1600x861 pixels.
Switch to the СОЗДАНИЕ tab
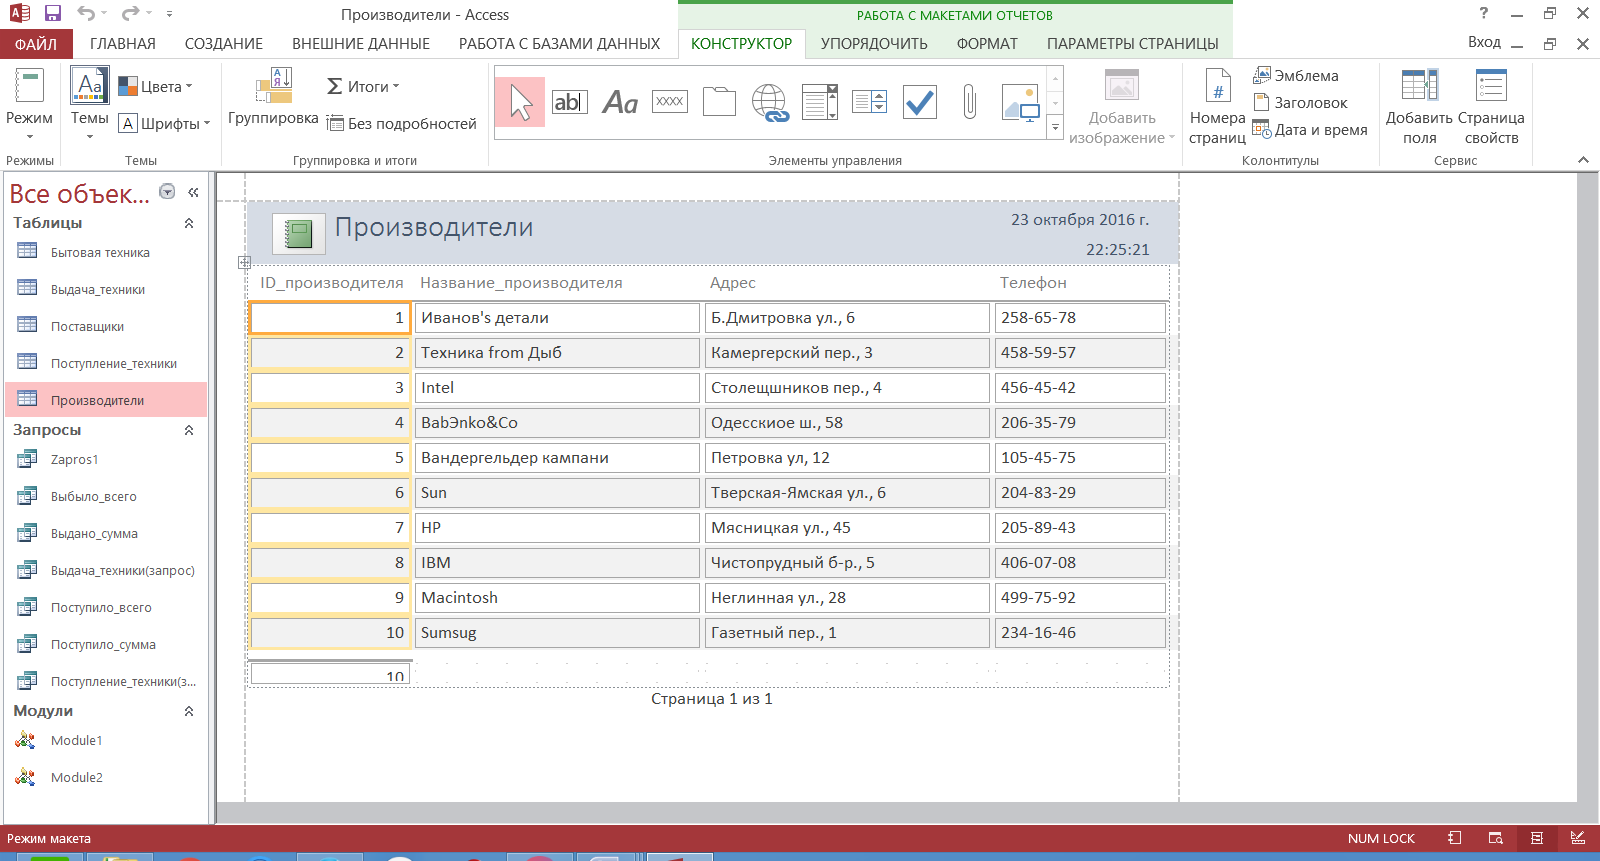(x=224, y=44)
